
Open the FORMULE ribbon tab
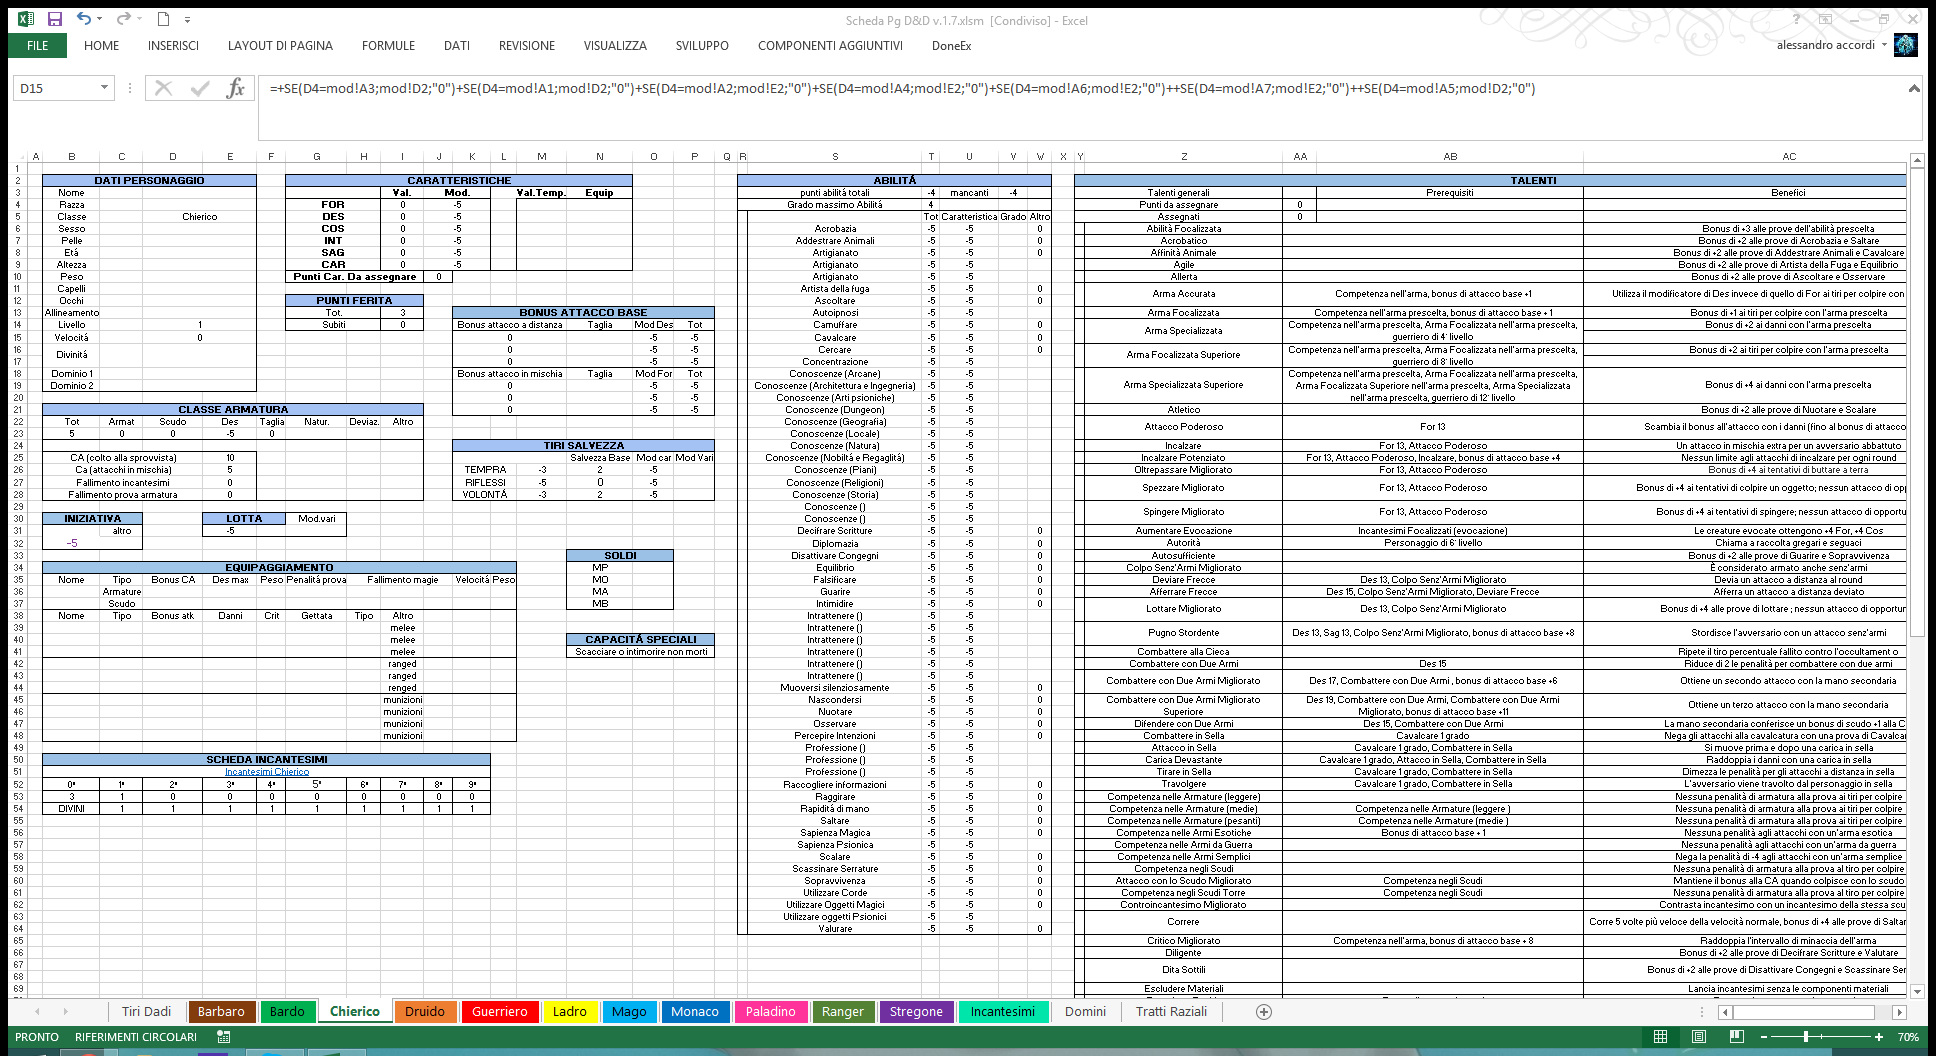(x=388, y=46)
